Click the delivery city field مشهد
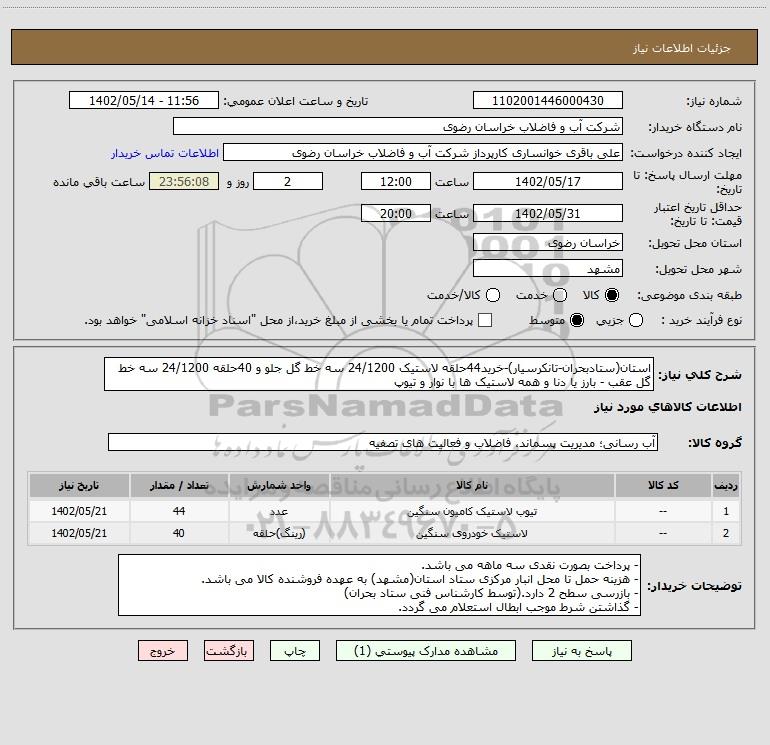 pos(548,269)
